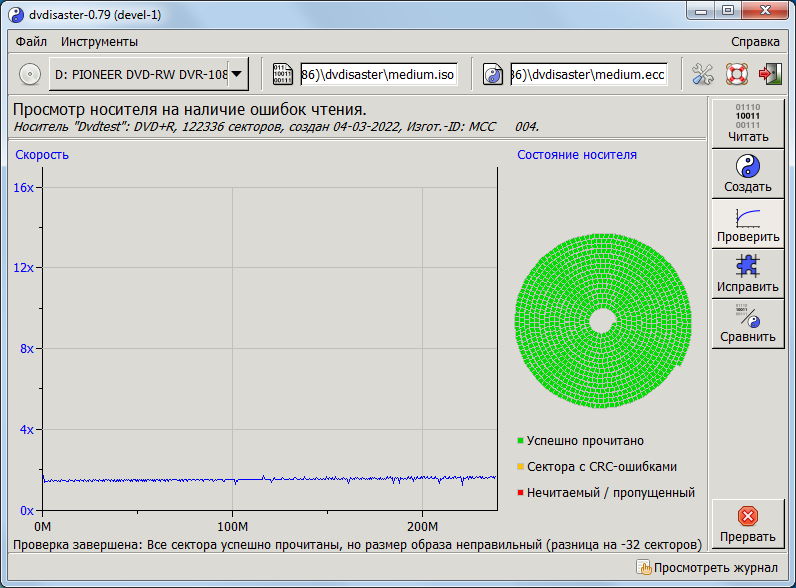Open the Инструменты menu

99,42
